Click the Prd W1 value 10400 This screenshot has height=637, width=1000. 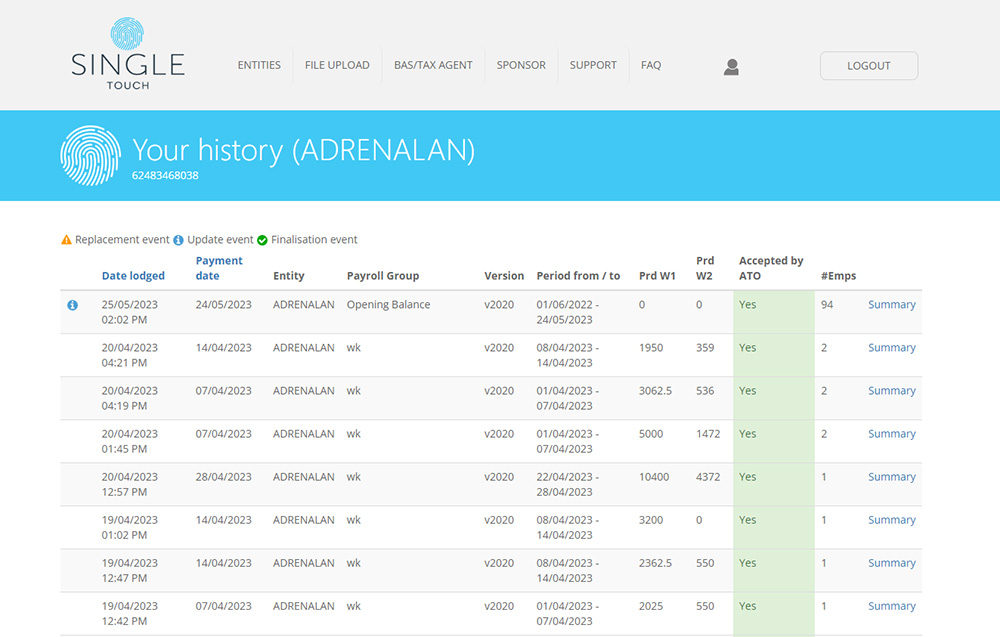coord(654,477)
